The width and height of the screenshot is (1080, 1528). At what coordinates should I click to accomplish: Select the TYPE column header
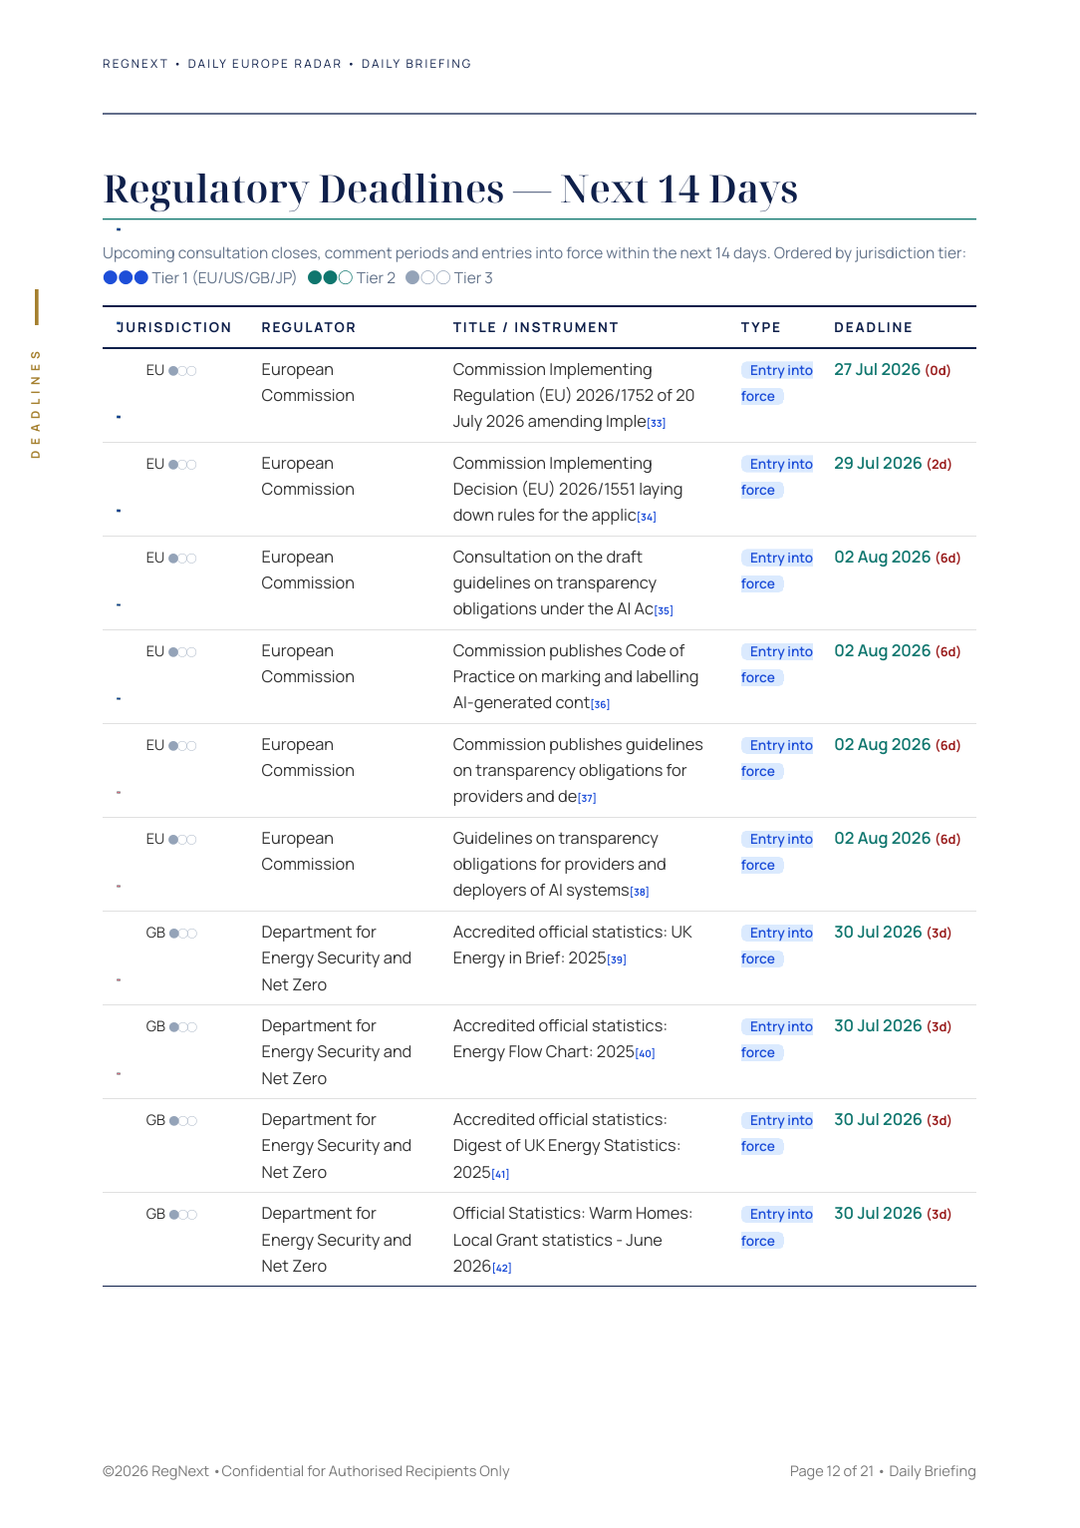click(x=761, y=328)
